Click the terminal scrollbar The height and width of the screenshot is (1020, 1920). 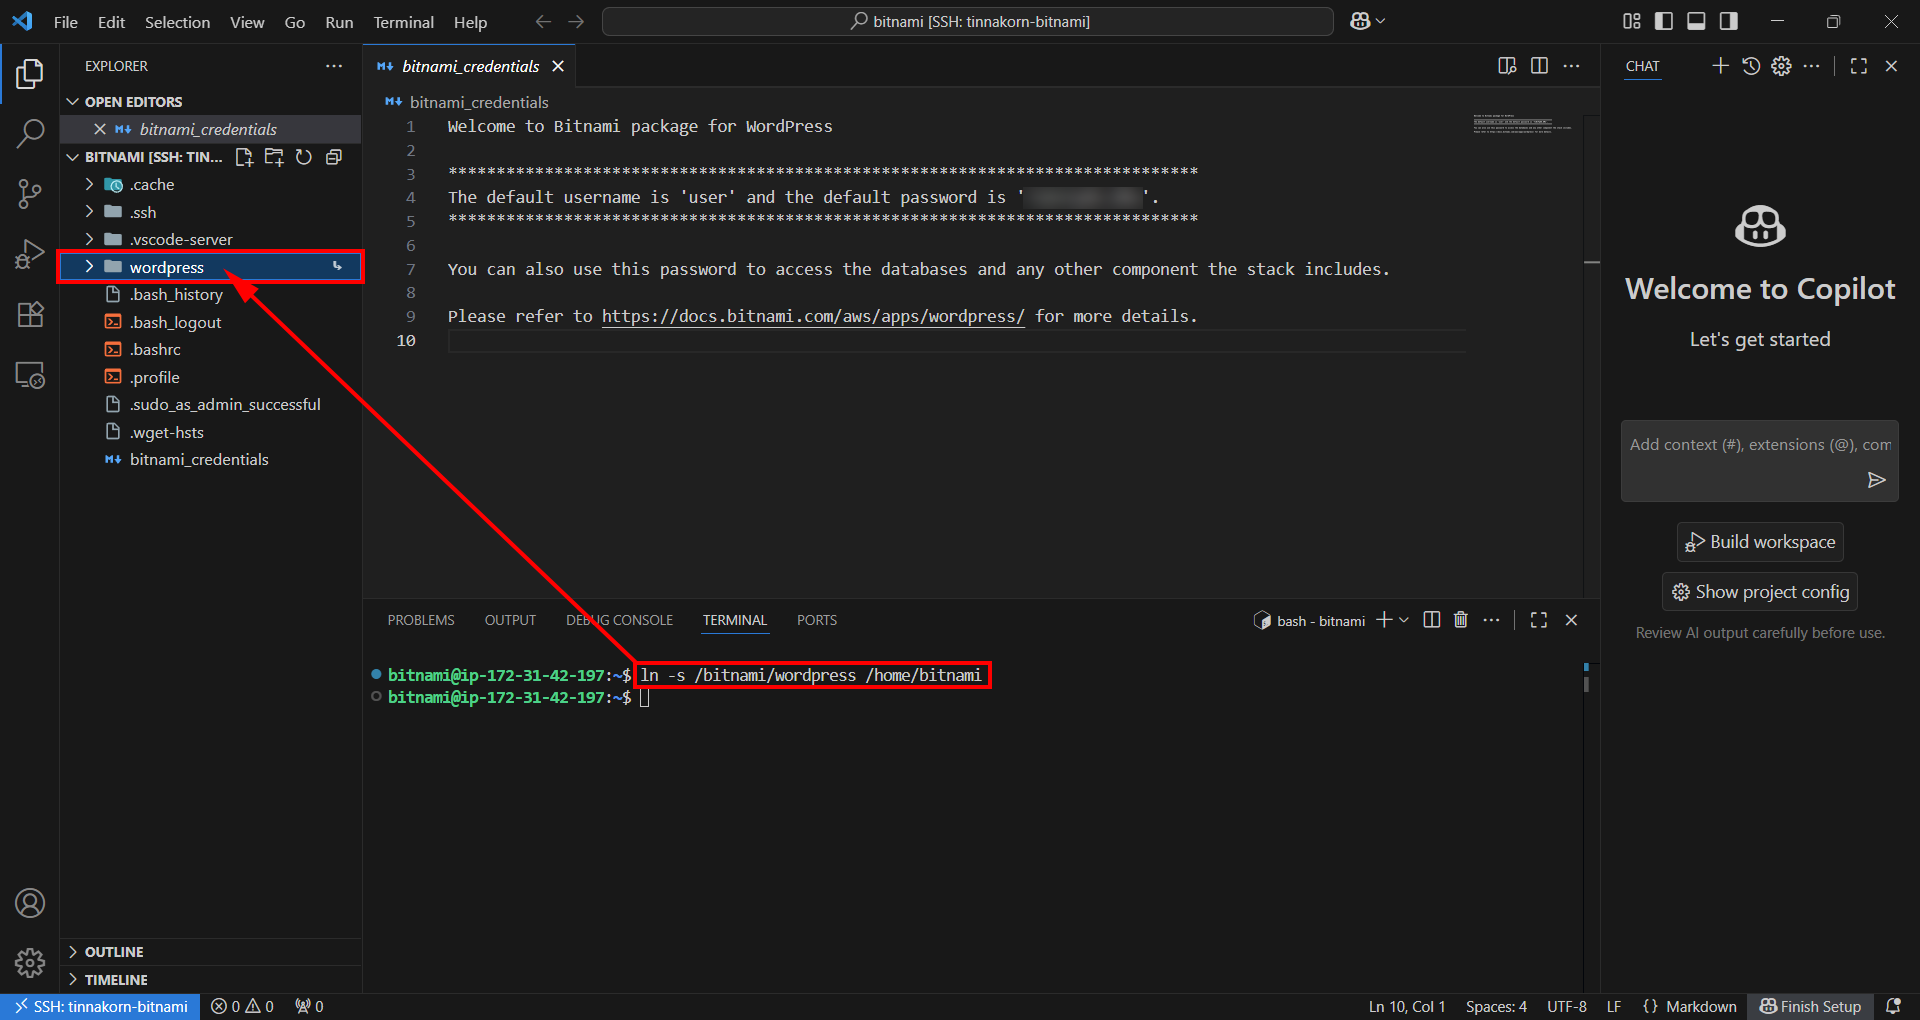[x=1586, y=683]
